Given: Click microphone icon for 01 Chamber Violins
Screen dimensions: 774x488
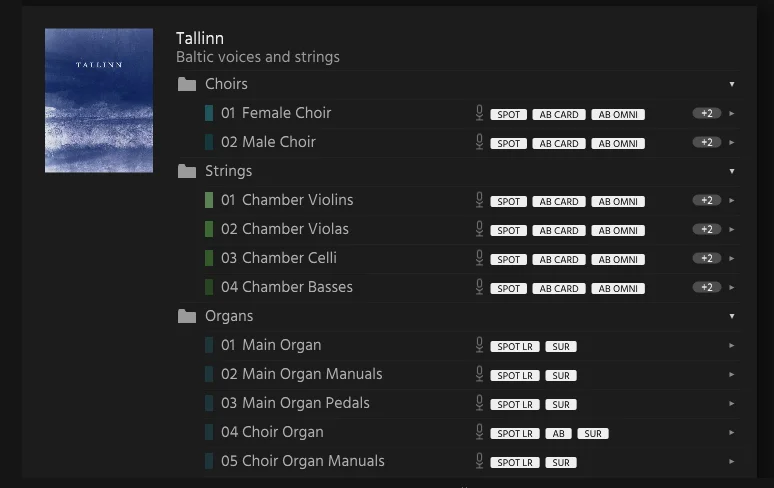Looking at the screenshot, I should [479, 200].
